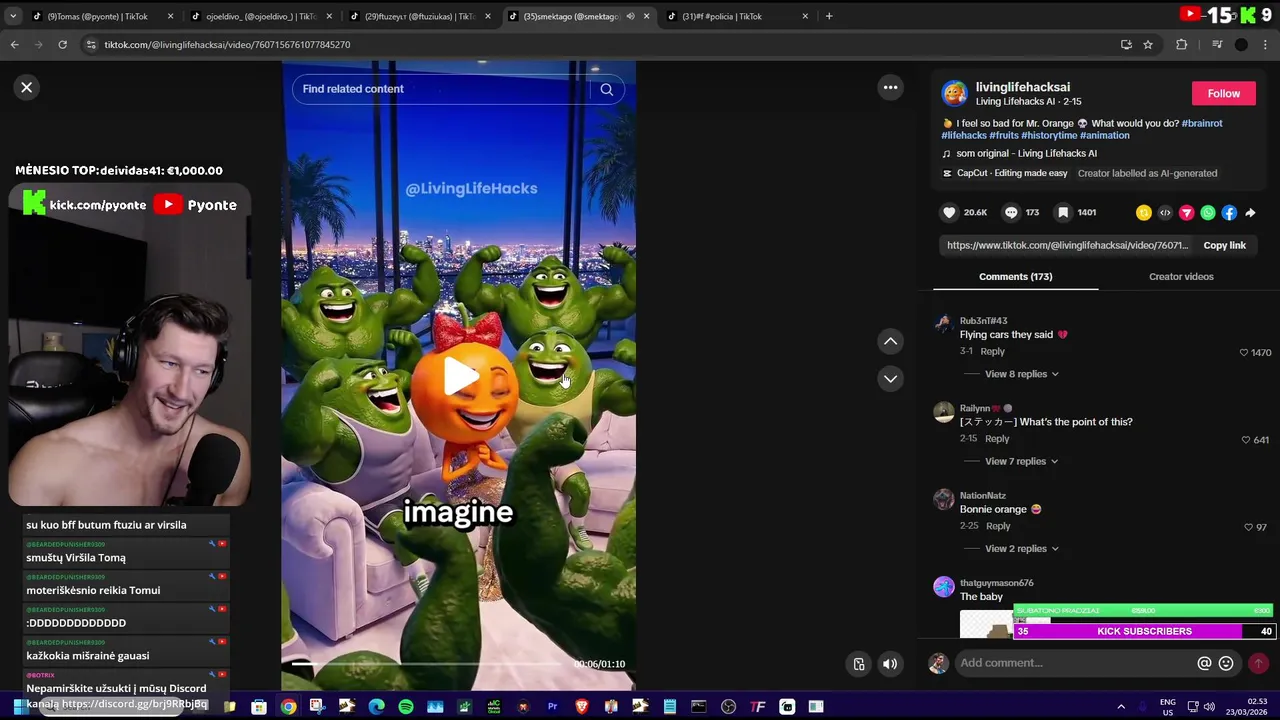Open the three-dots more options menu

click(x=890, y=87)
